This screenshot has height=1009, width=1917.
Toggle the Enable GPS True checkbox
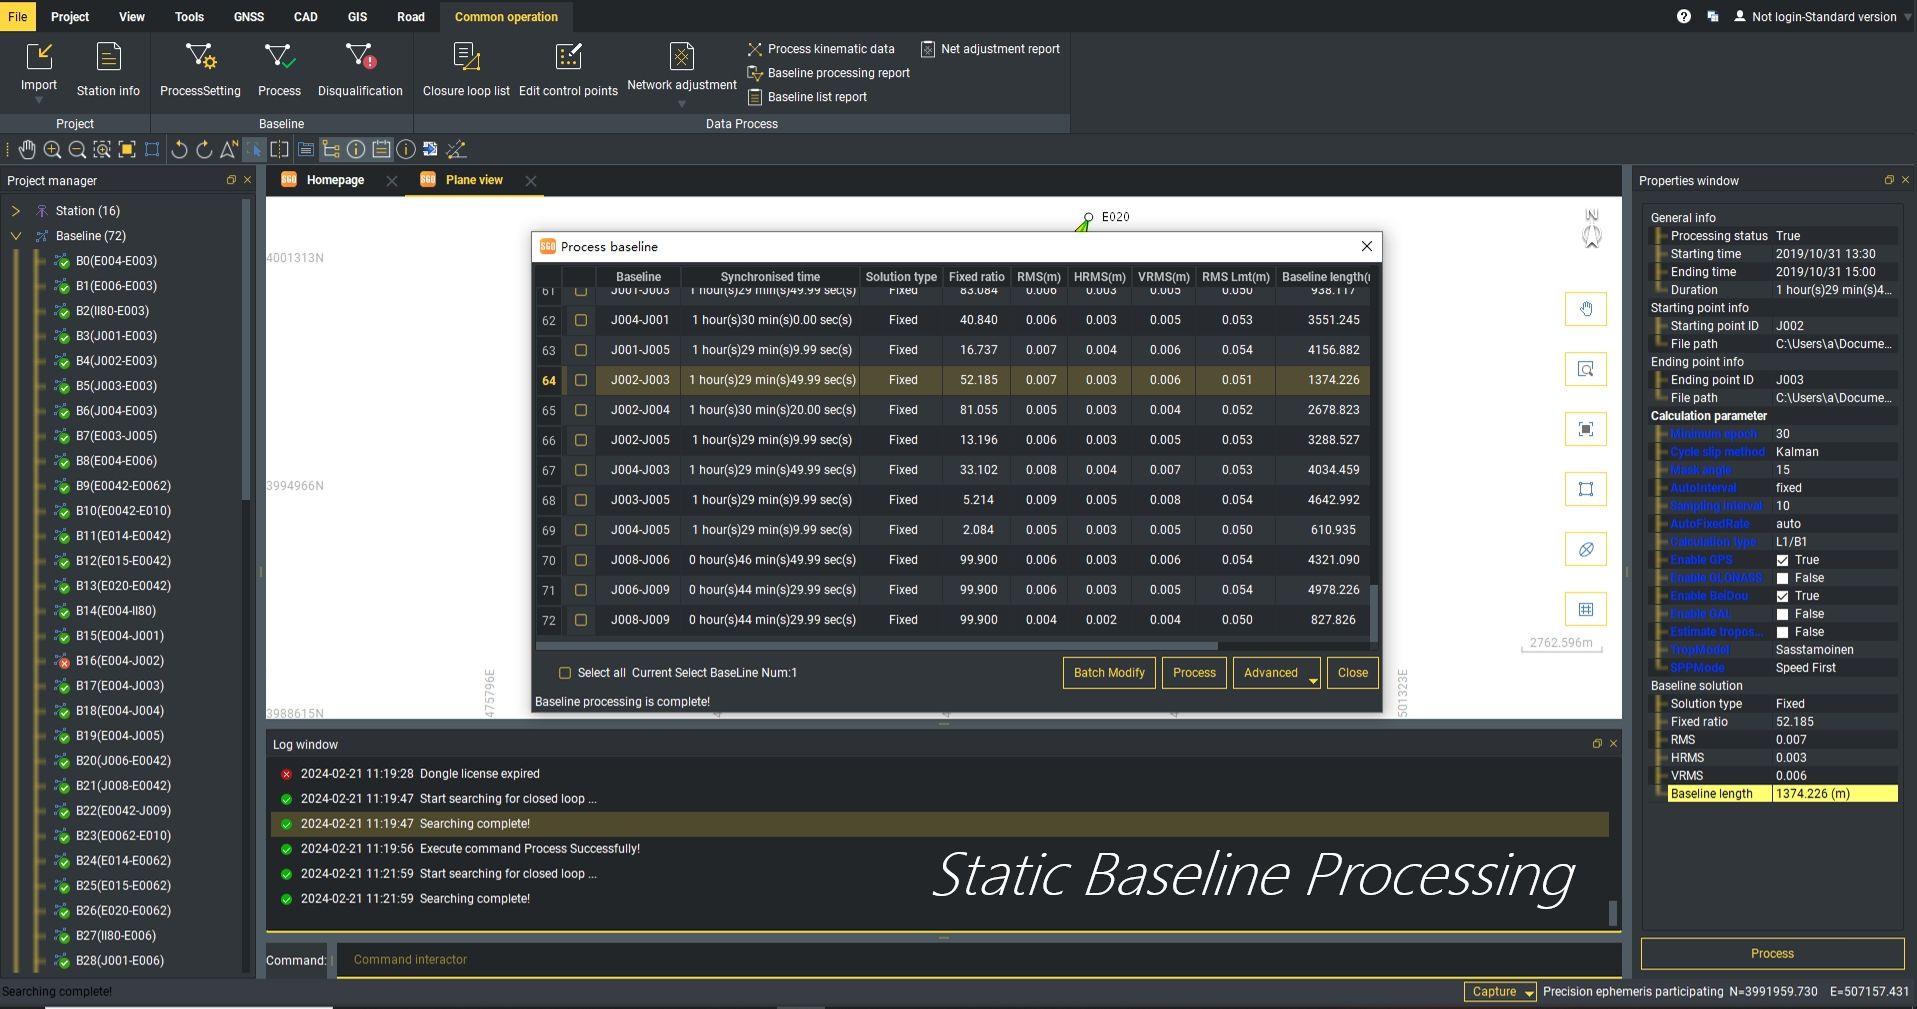pos(1782,560)
